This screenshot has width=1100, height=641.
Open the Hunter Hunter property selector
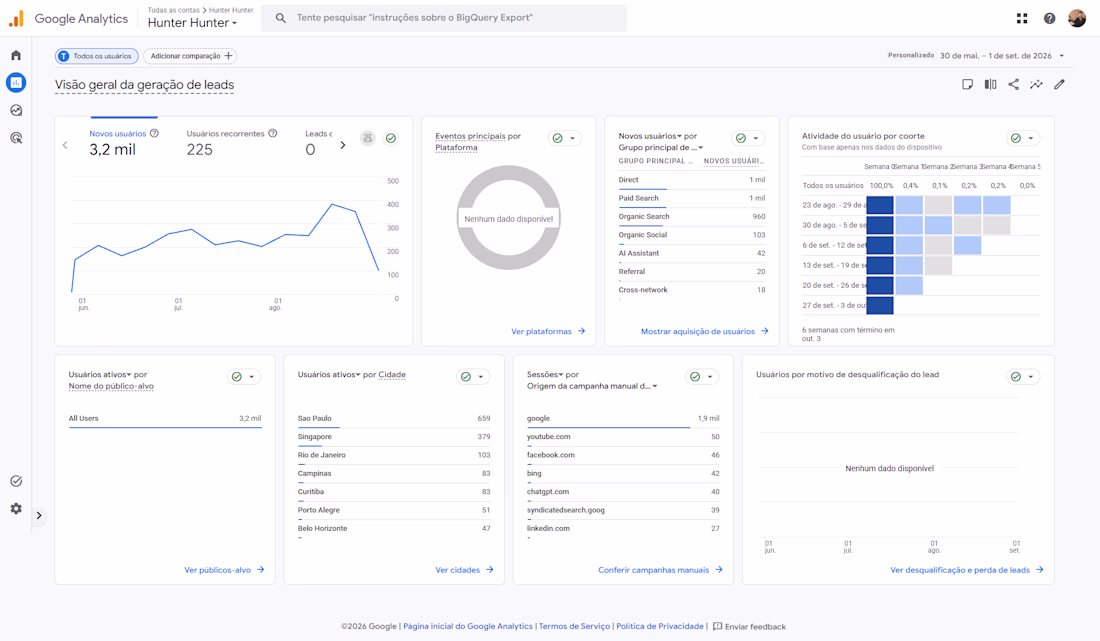click(x=192, y=22)
